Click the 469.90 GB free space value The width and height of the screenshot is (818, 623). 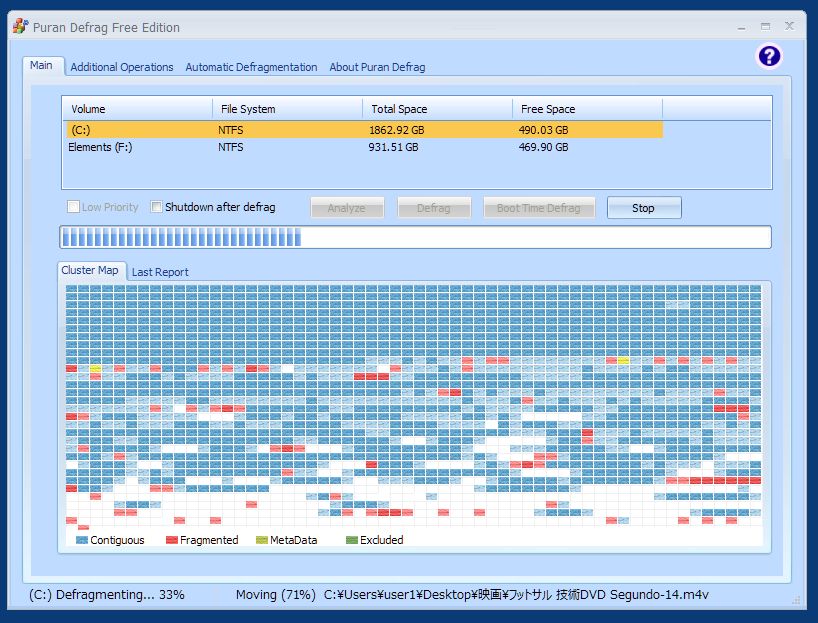(x=543, y=147)
